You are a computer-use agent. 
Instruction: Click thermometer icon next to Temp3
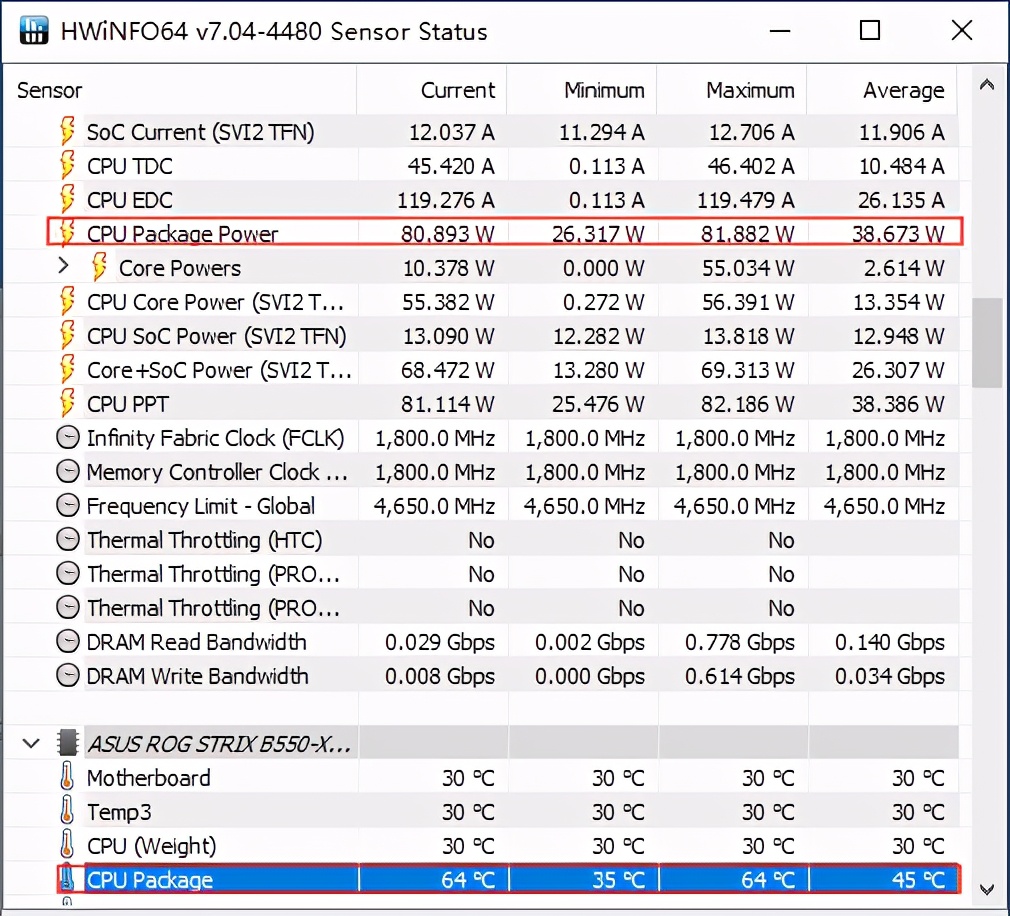[67, 812]
